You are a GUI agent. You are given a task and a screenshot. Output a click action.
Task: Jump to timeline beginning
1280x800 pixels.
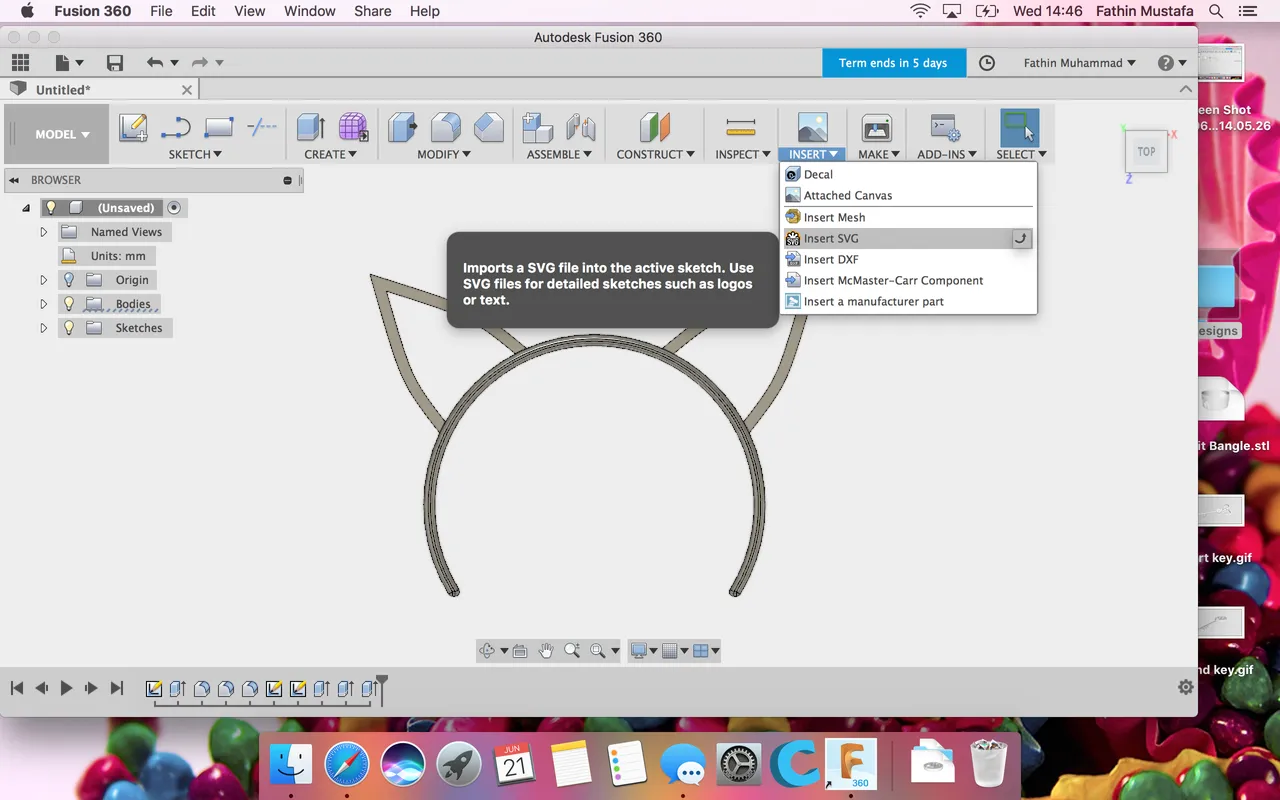coord(17,688)
